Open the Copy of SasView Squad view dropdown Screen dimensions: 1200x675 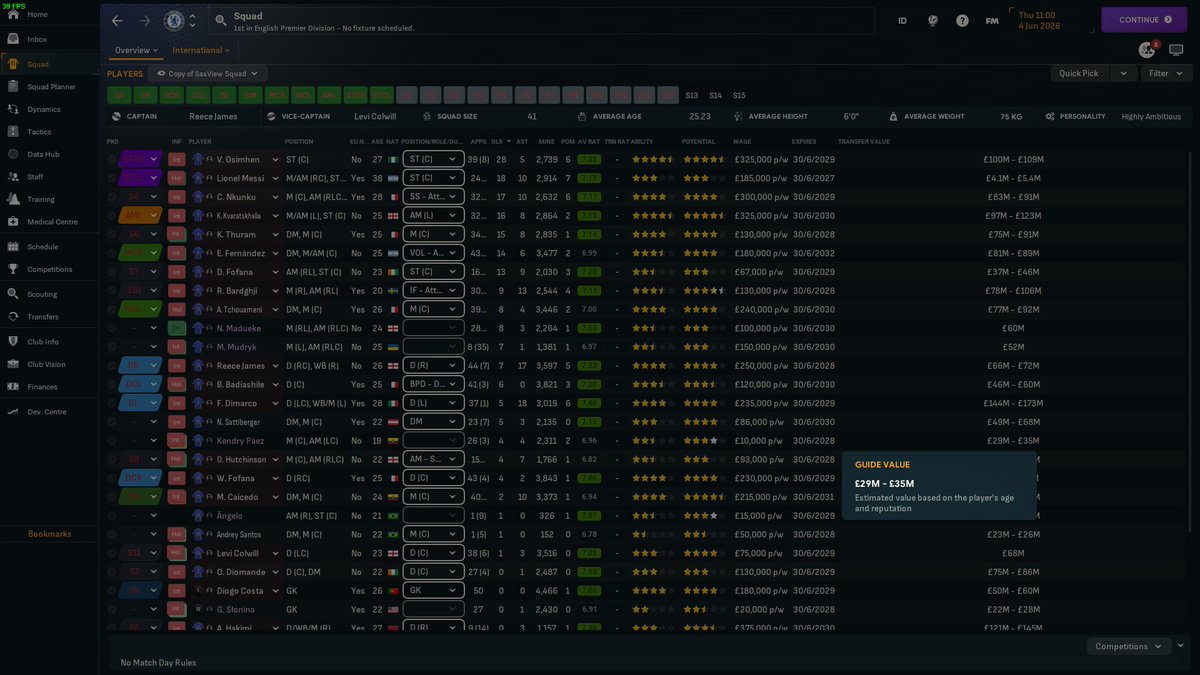(207, 74)
